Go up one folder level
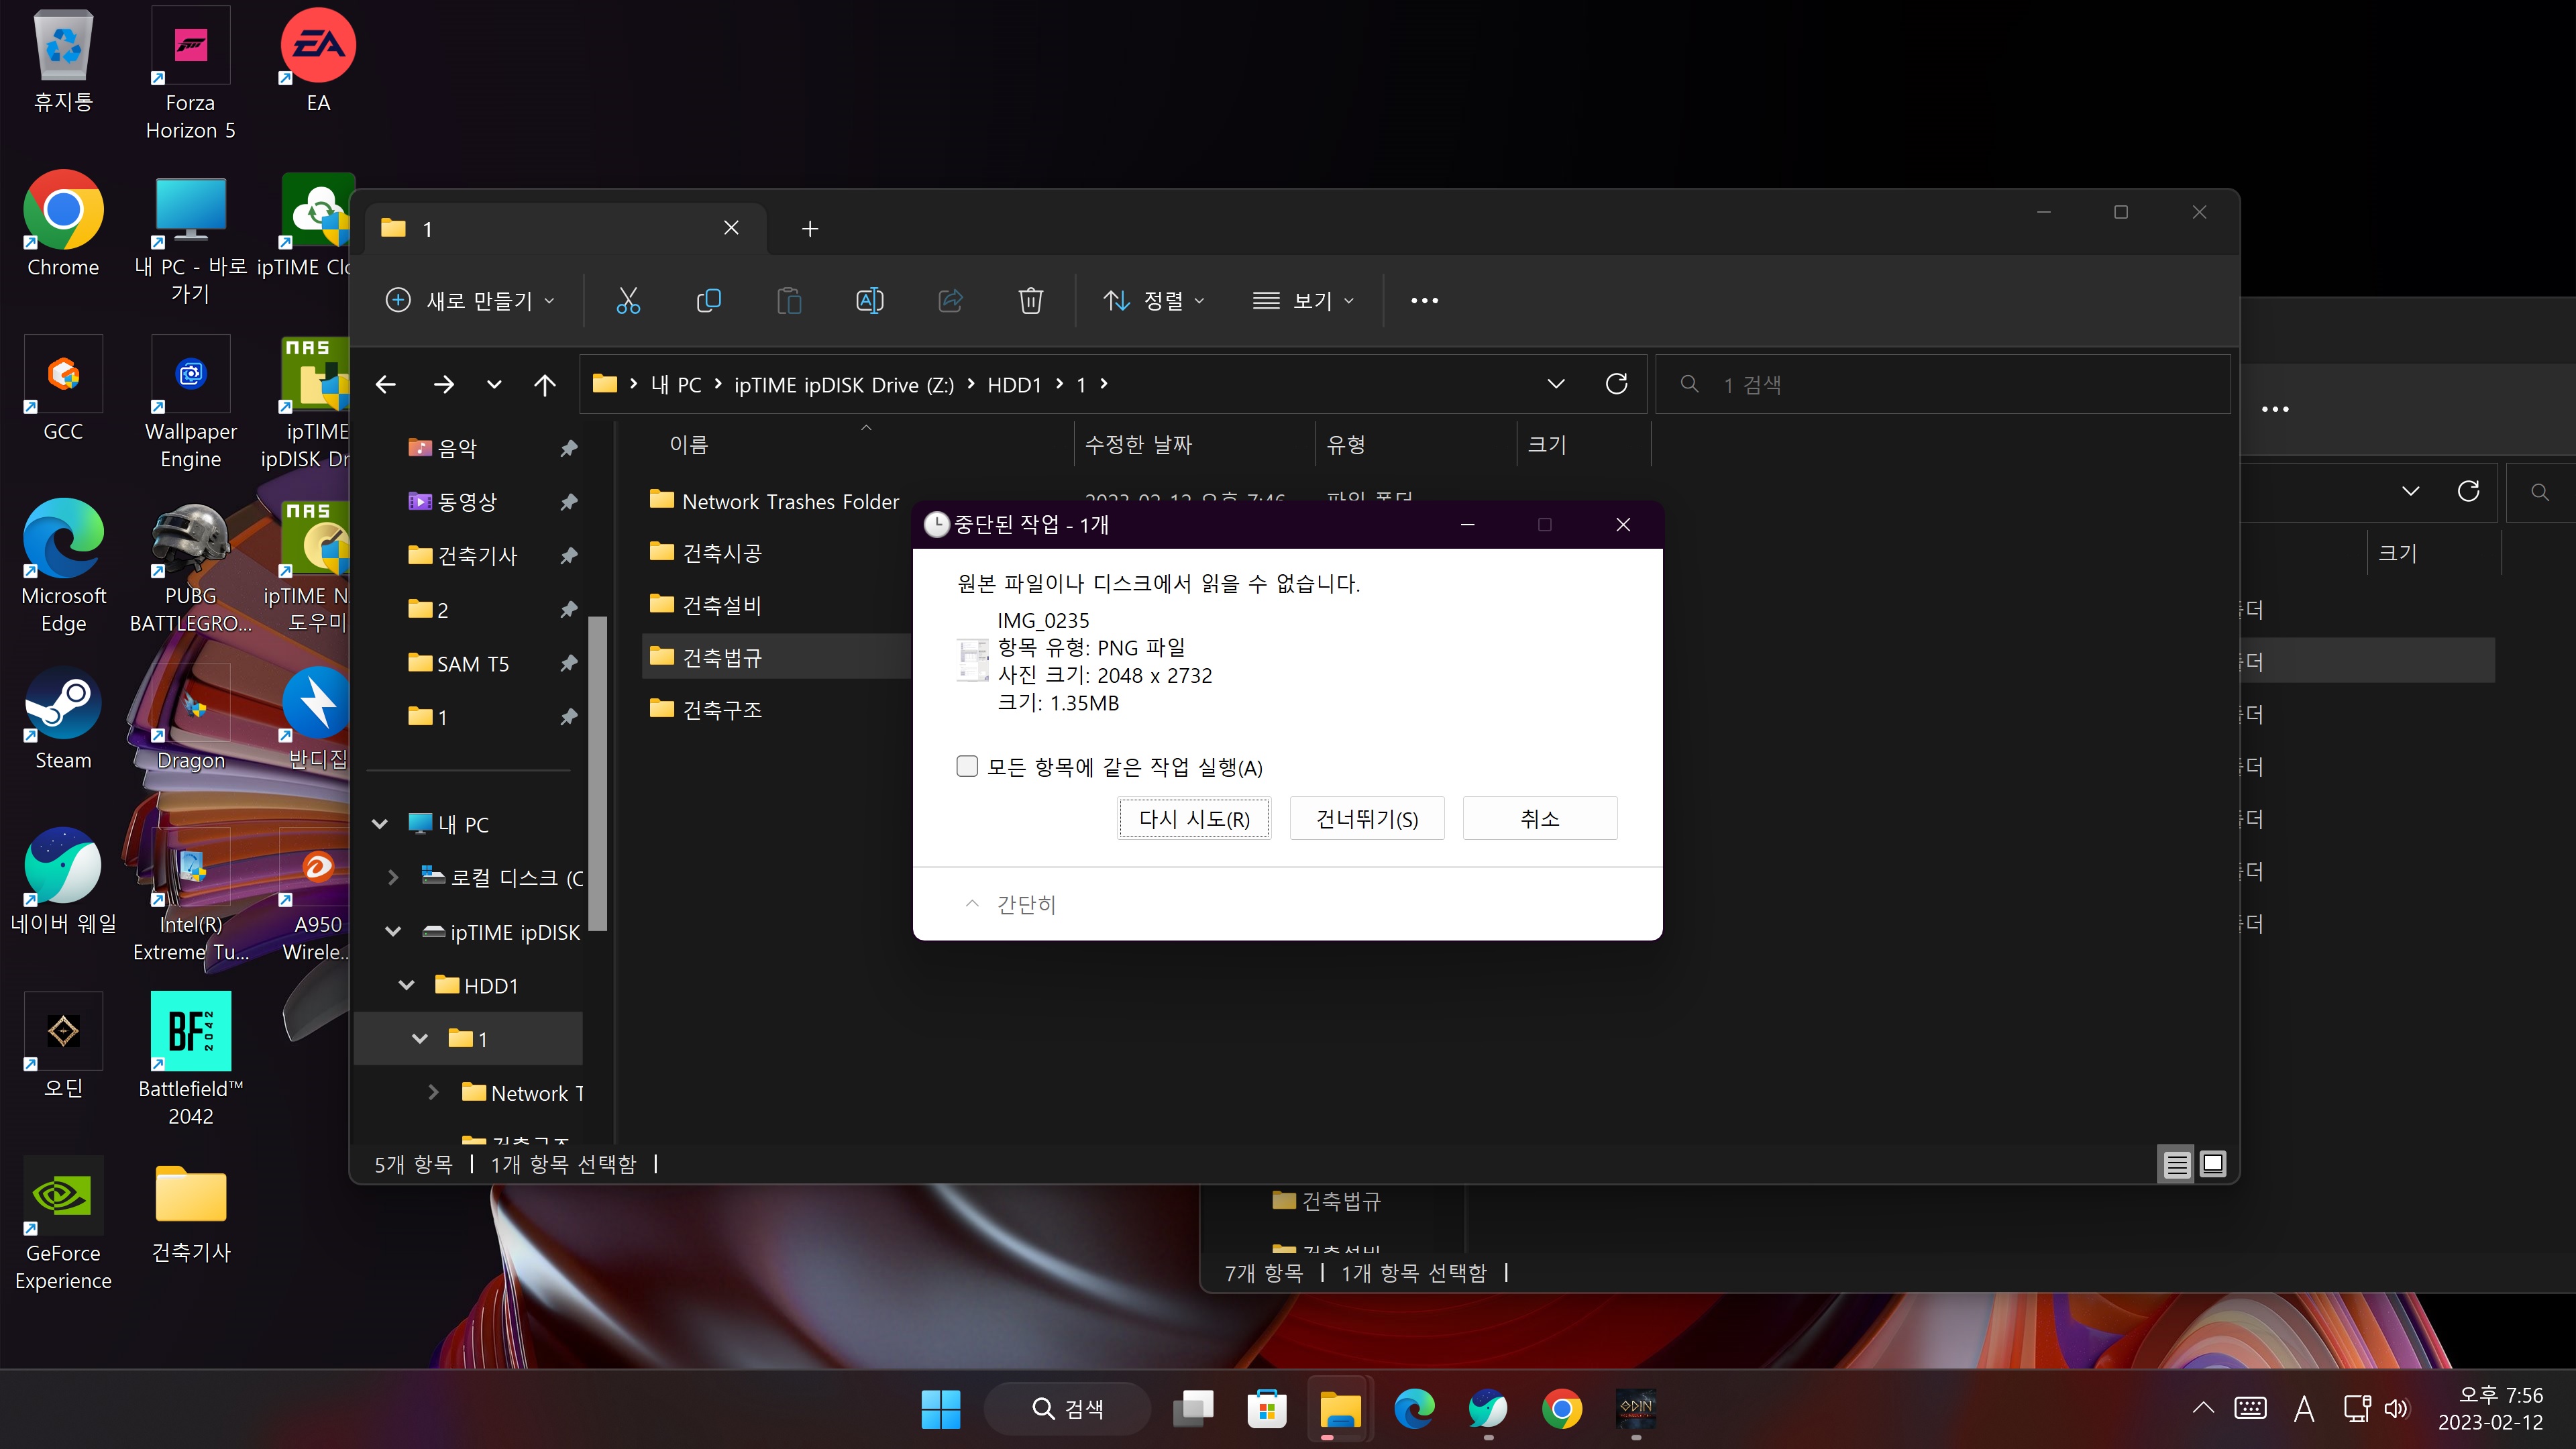Viewport: 2576px width, 1449px height. [x=545, y=384]
